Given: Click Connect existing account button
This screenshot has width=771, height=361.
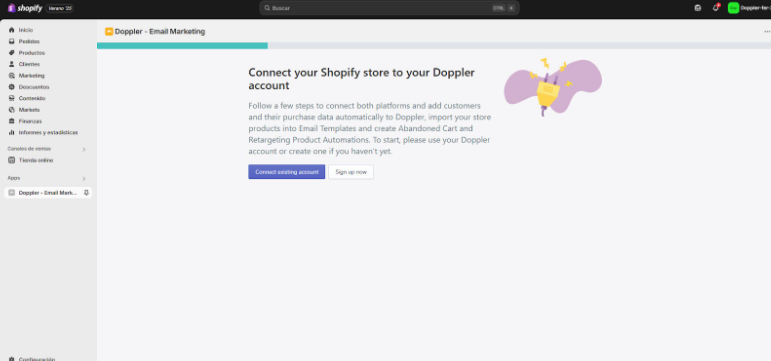Looking at the screenshot, I should click(x=287, y=172).
